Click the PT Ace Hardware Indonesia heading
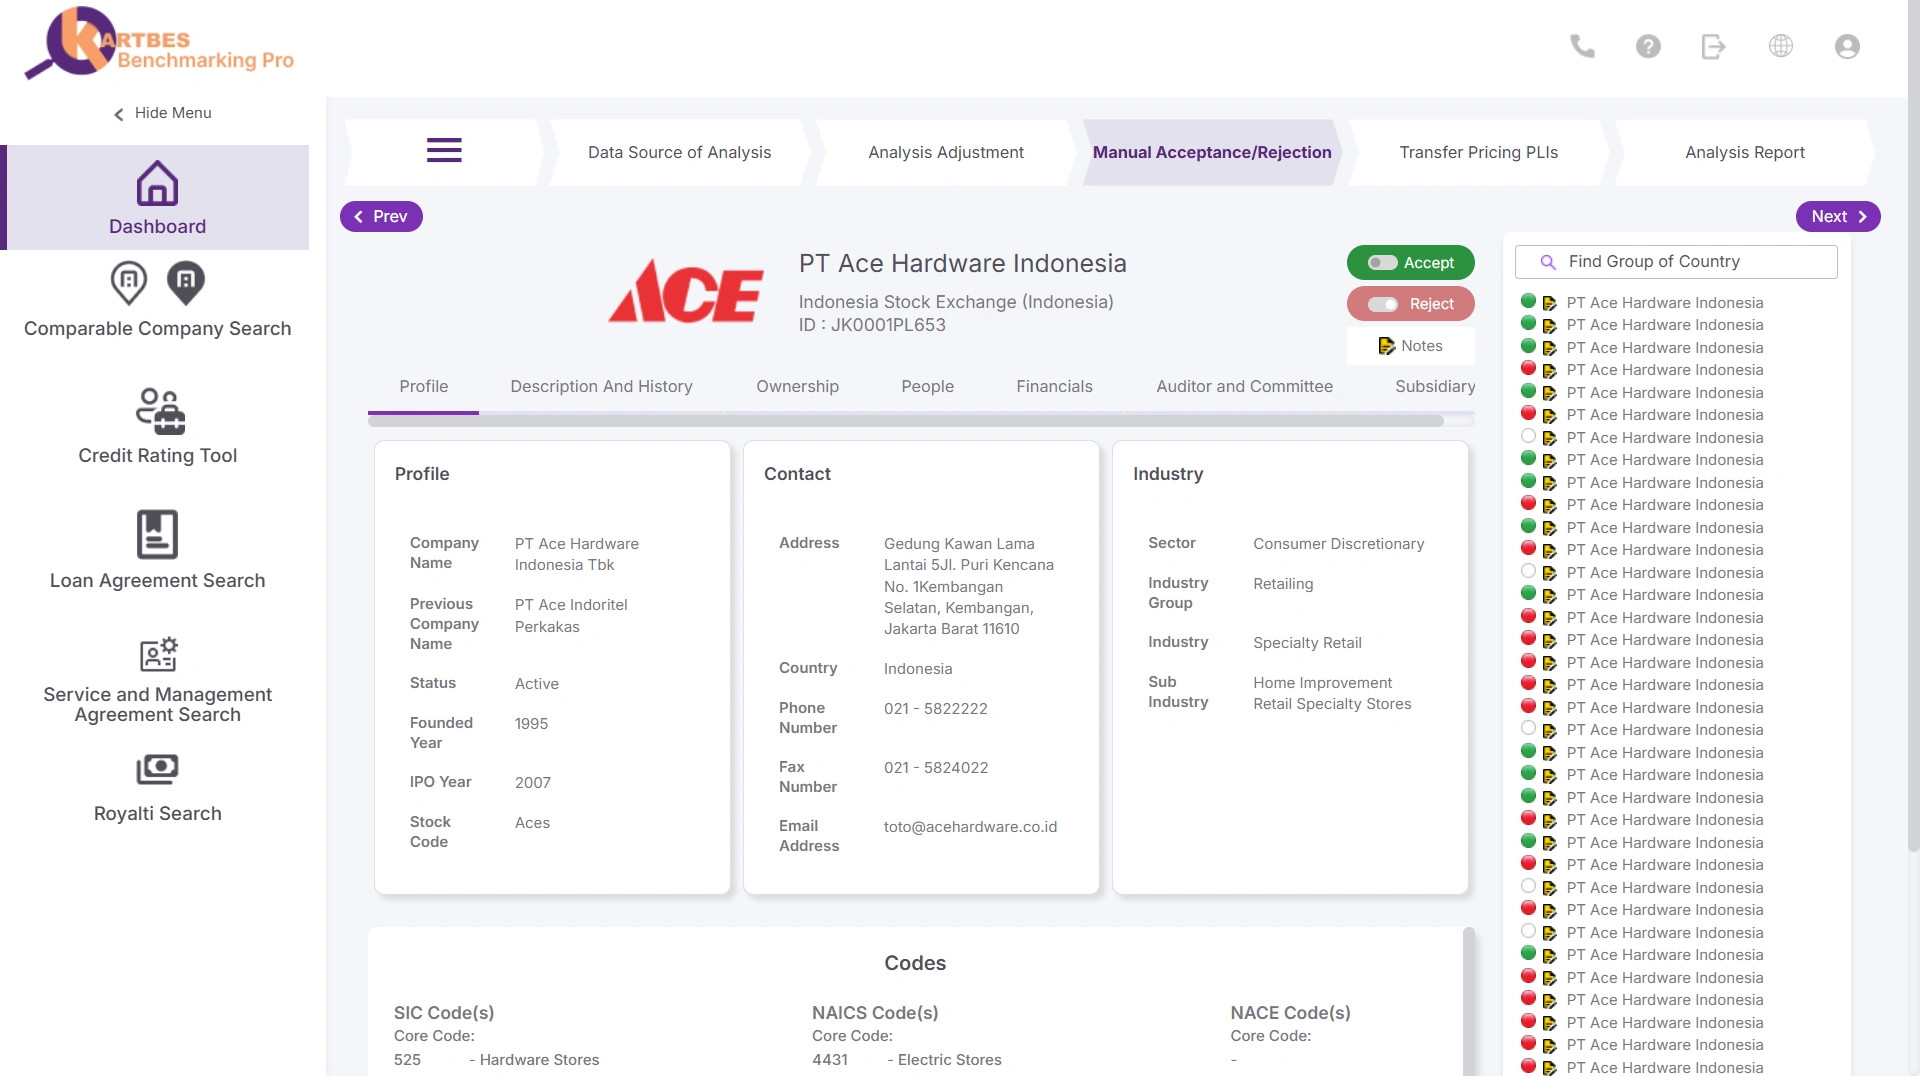The image size is (1920, 1076). 962,263
